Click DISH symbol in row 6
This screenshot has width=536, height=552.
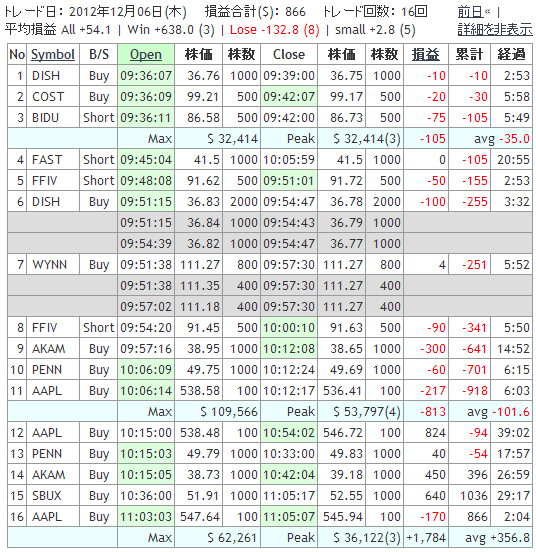[x=46, y=202]
